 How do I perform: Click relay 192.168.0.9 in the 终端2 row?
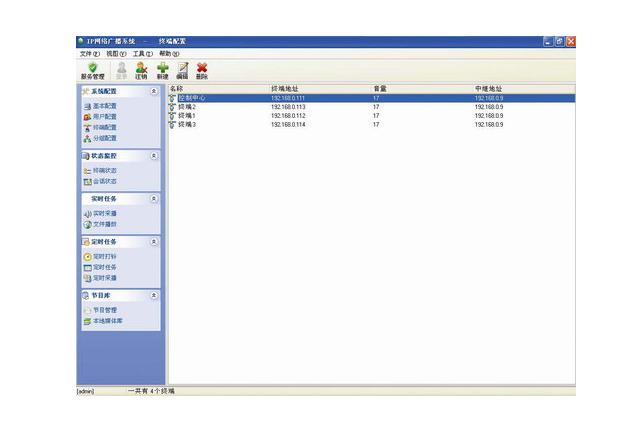click(489, 107)
